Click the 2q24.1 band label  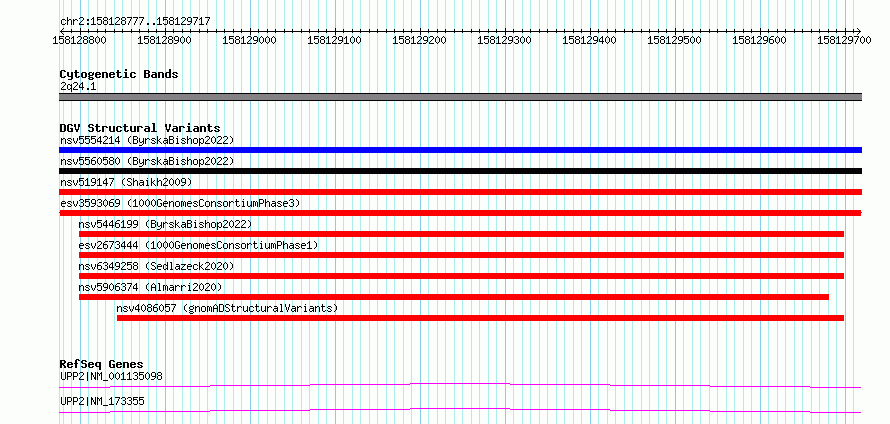point(77,86)
